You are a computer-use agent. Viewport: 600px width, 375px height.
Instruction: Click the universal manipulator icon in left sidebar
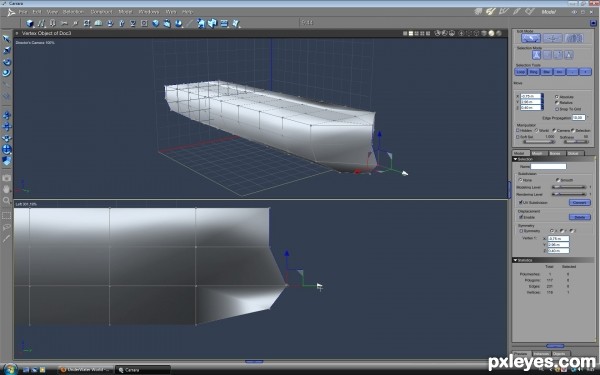point(7,73)
